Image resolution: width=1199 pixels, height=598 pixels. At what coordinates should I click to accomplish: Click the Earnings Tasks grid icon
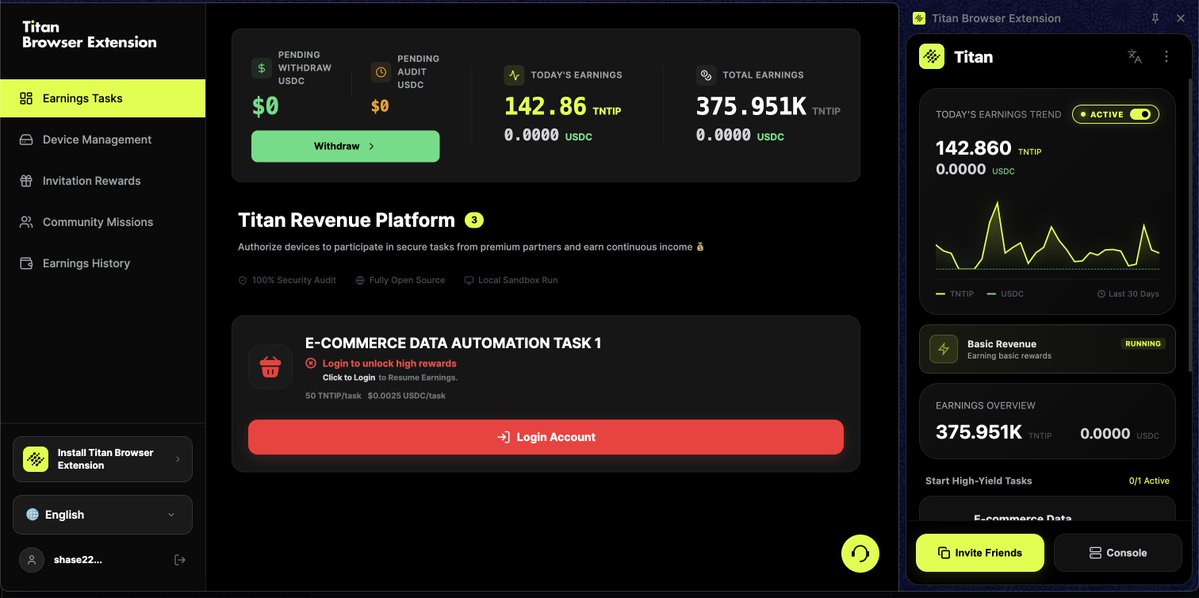click(x=26, y=98)
